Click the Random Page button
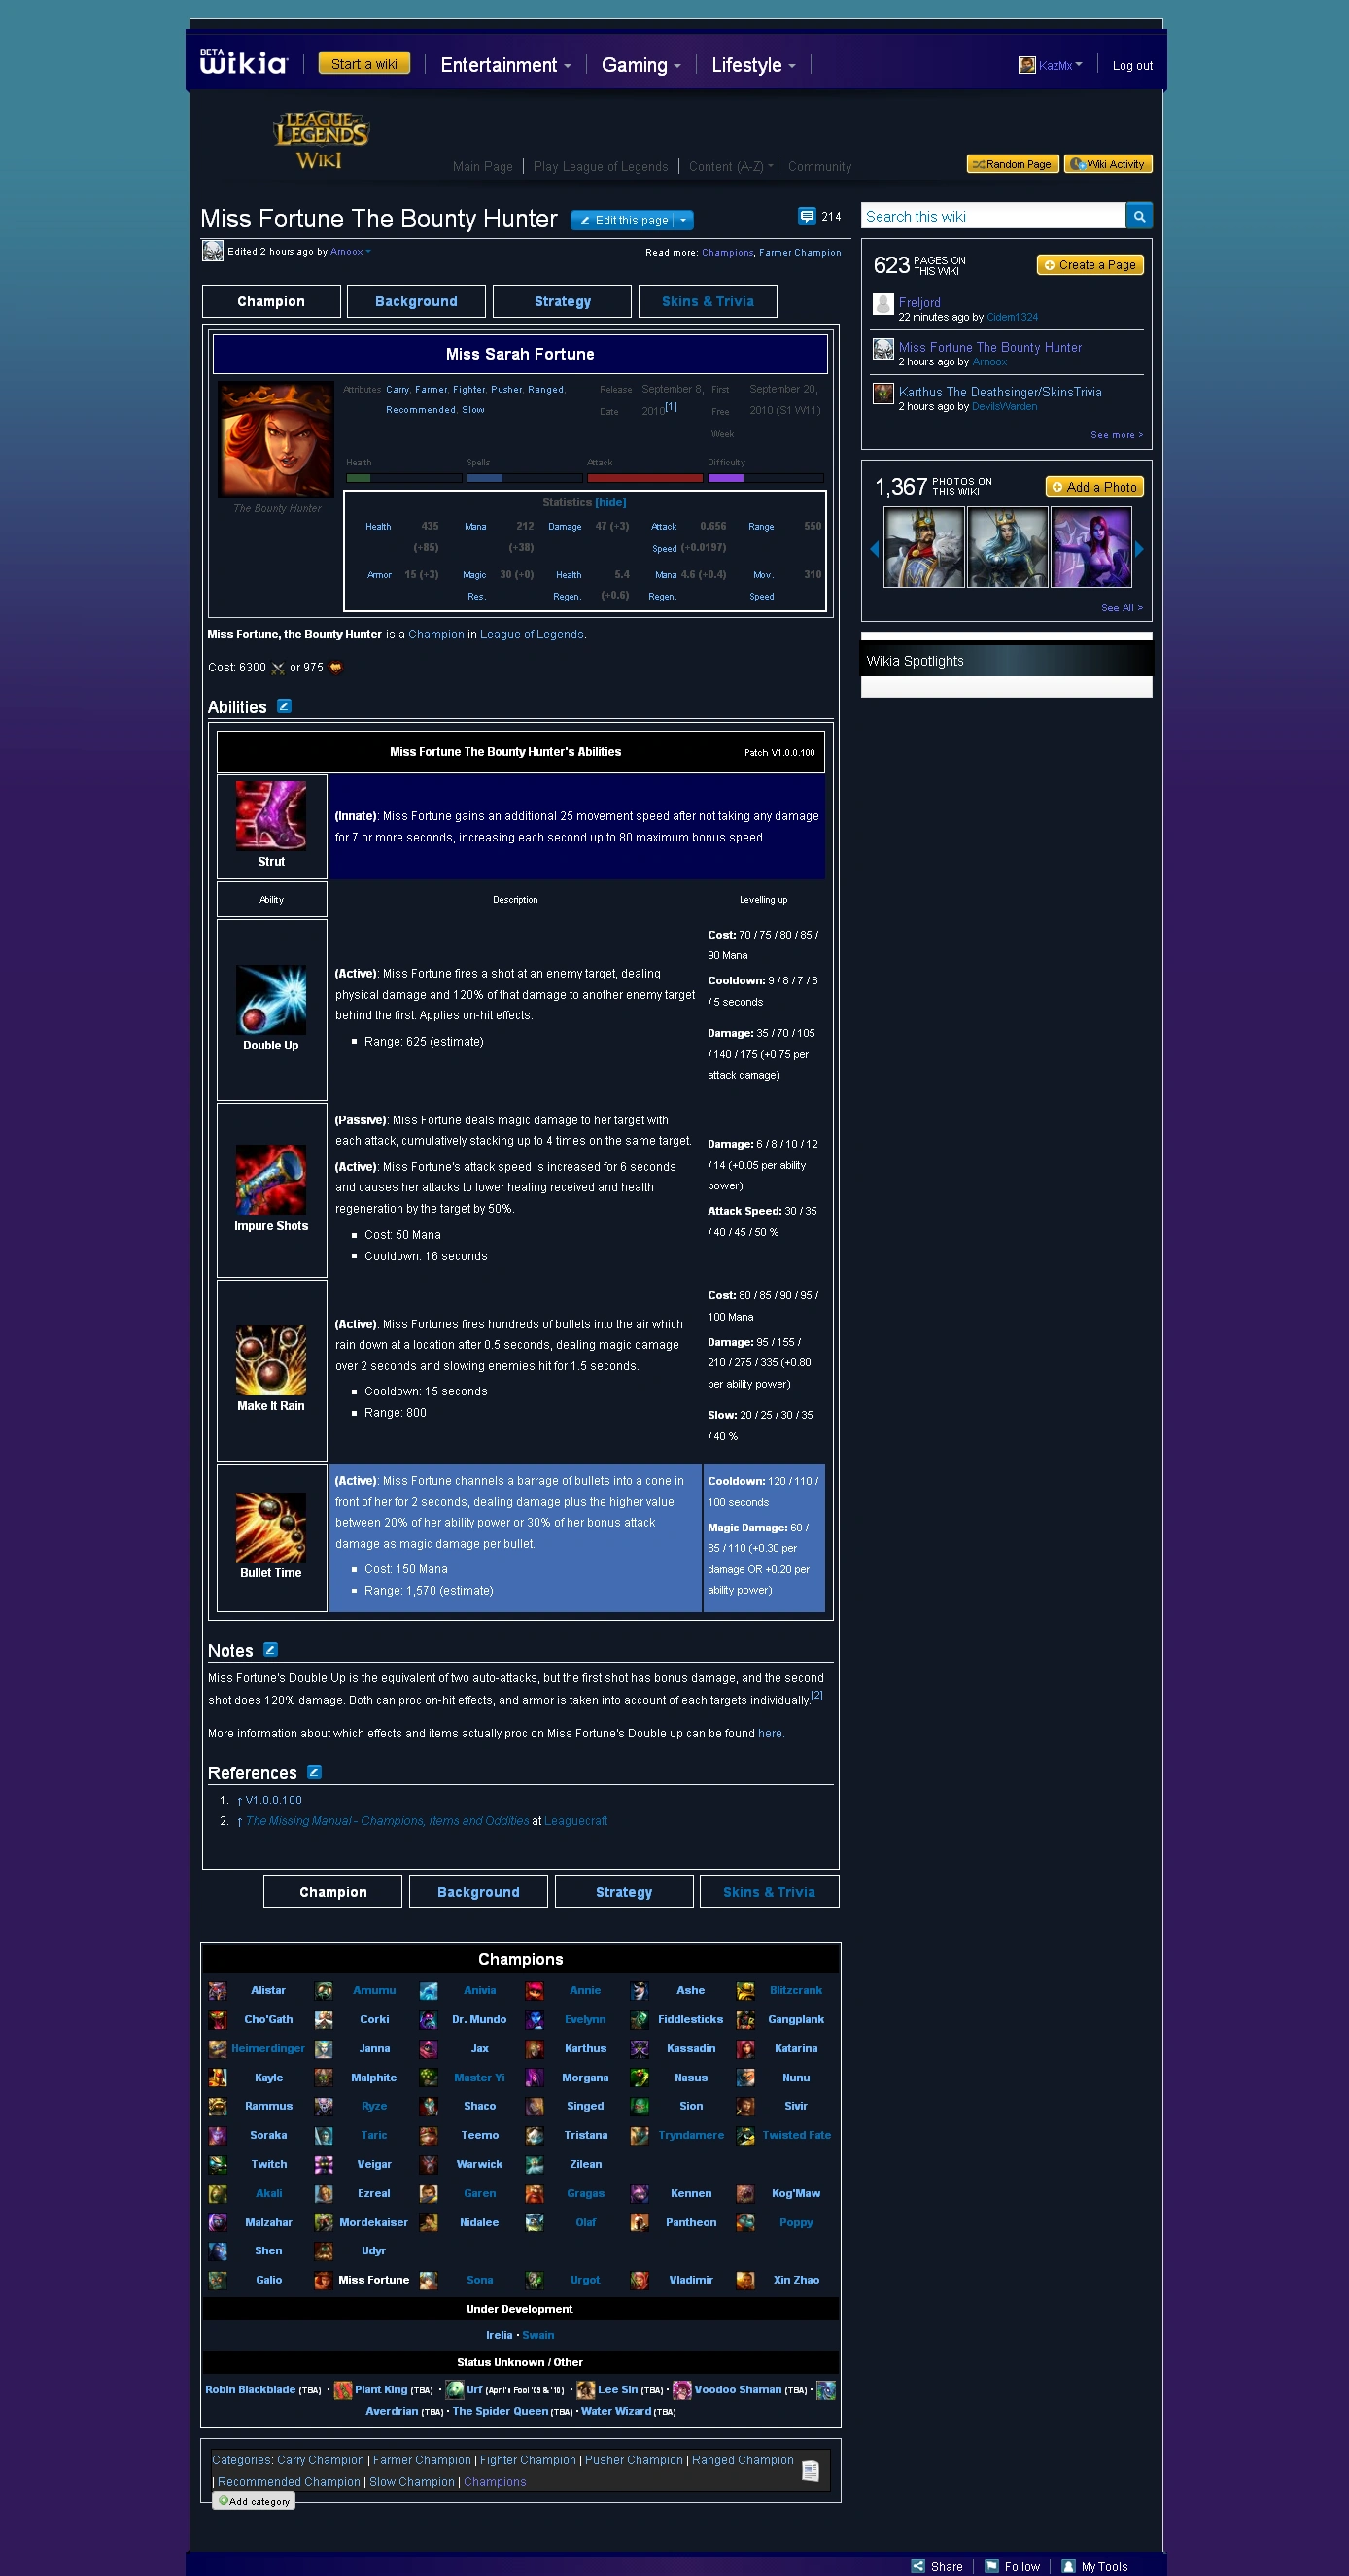This screenshot has width=1349, height=2576. [1012, 164]
